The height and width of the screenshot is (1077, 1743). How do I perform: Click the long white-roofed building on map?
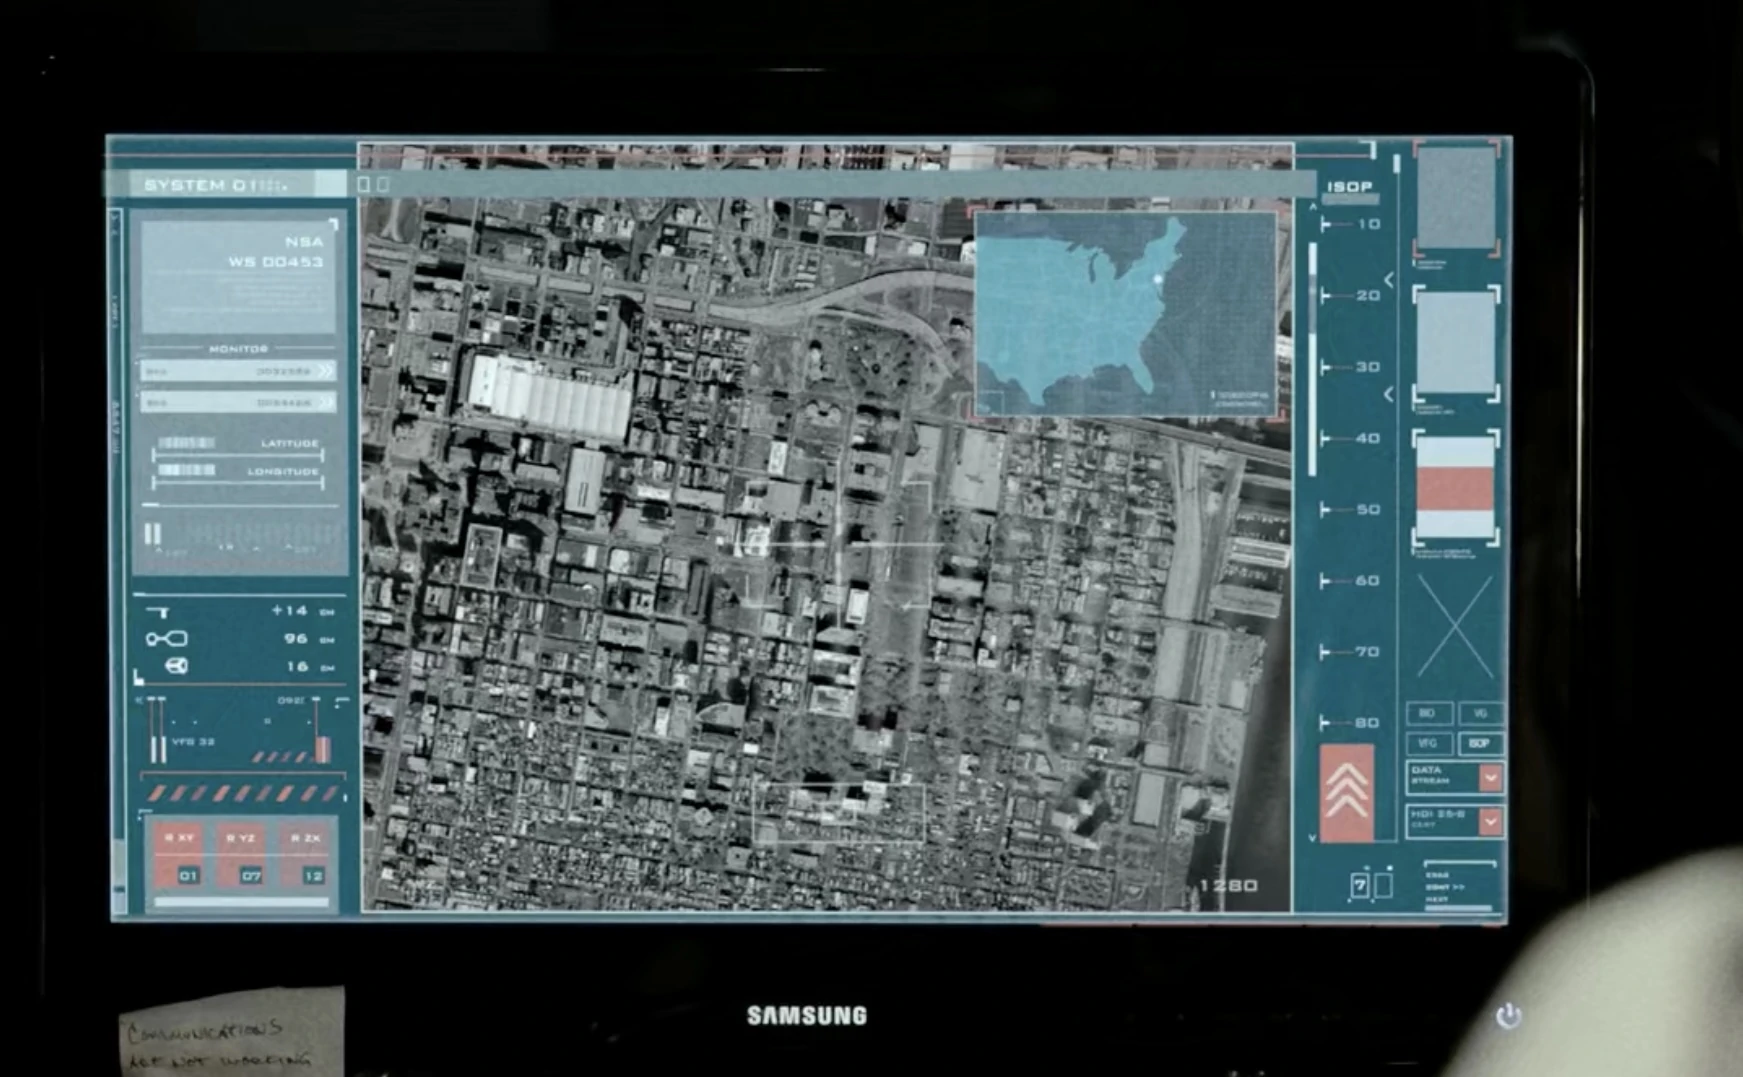click(549, 397)
